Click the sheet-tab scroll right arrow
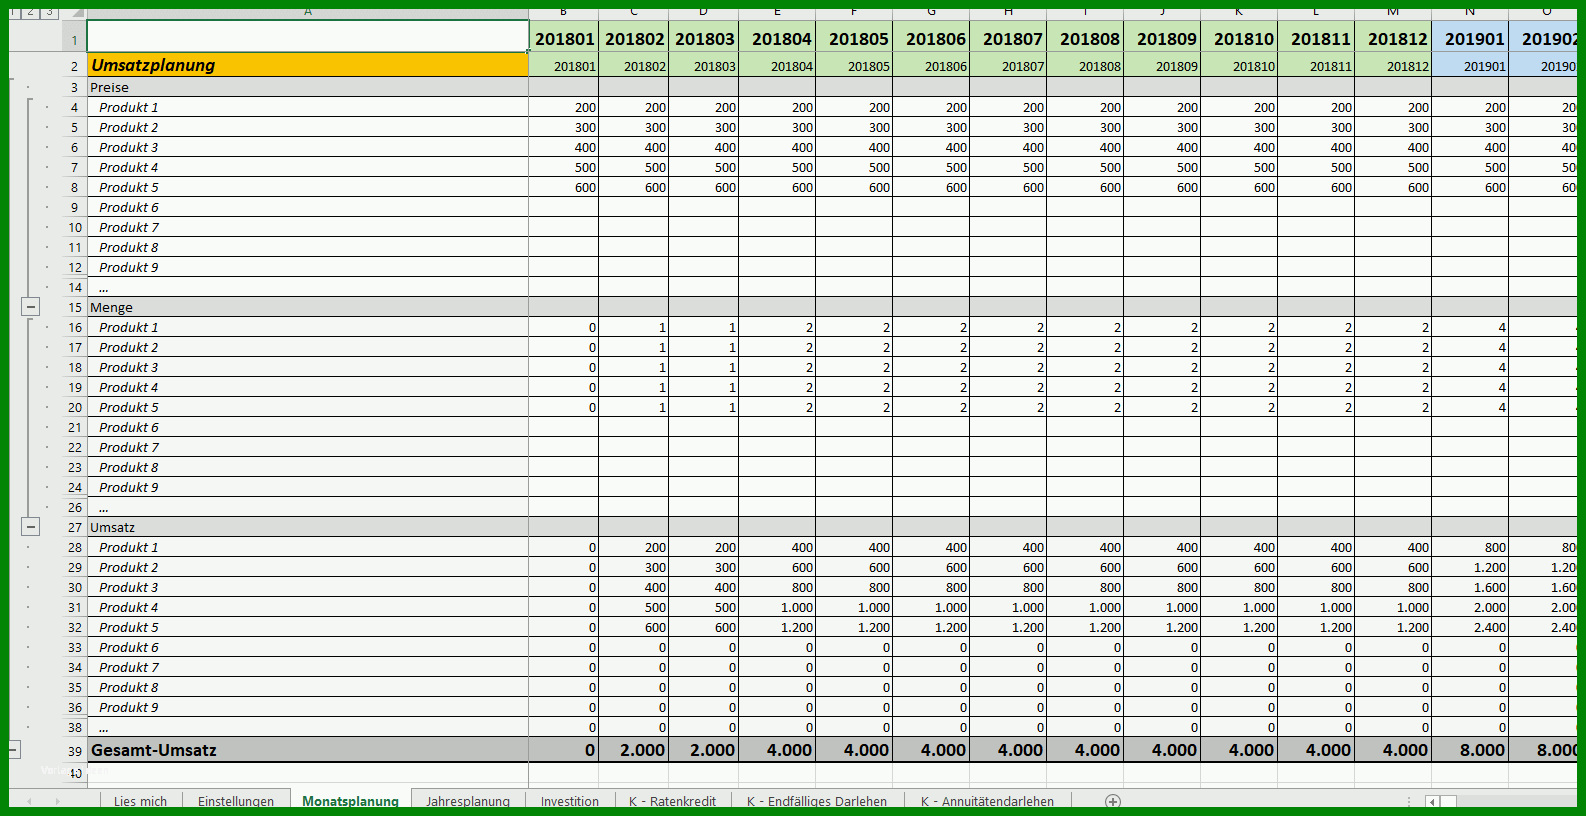 click(x=57, y=801)
